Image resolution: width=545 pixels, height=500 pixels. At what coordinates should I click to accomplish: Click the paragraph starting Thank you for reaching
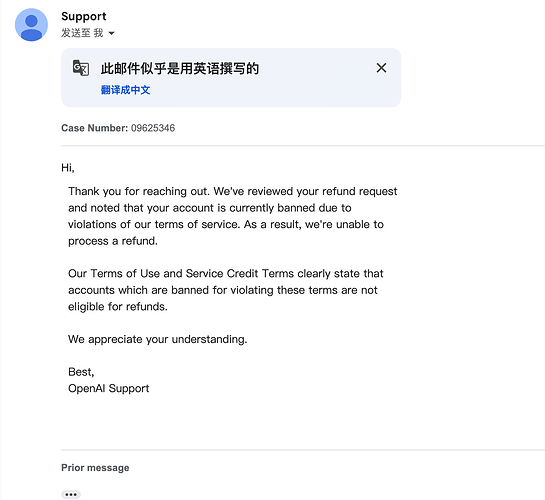(x=233, y=216)
